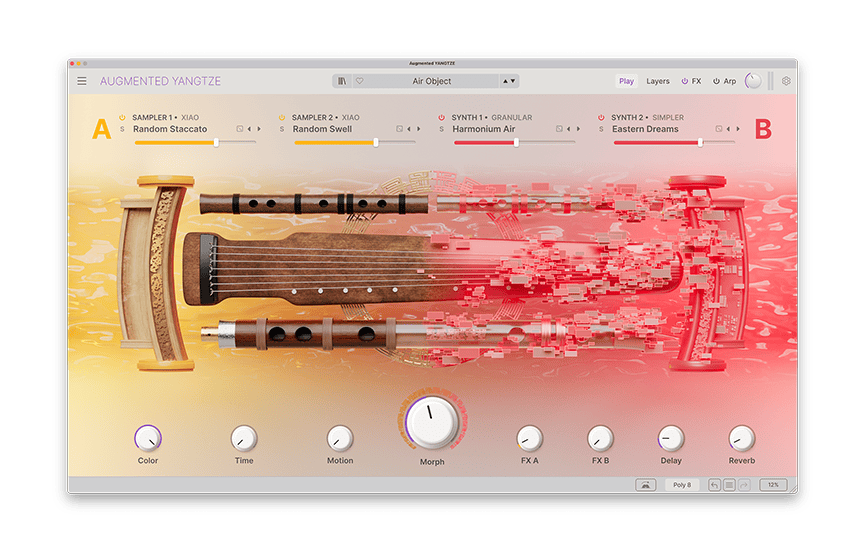Solo the Synth 2 layer
This screenshot has width=867, height=558.
601,129
